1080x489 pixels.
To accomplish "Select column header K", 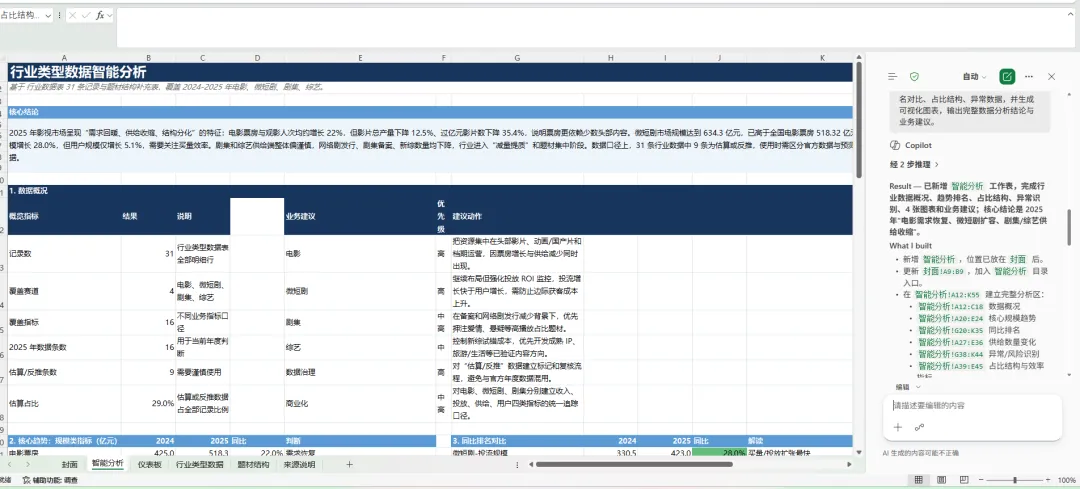I will [x=822, y=58].
